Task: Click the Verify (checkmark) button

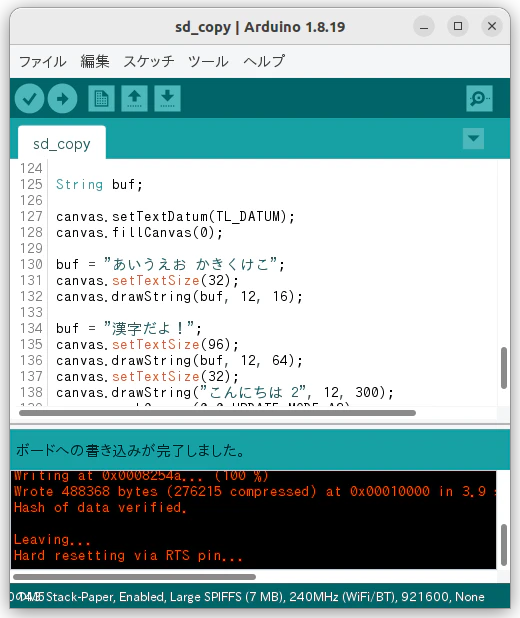Action: pyautogui.click(x=30, y=99)
